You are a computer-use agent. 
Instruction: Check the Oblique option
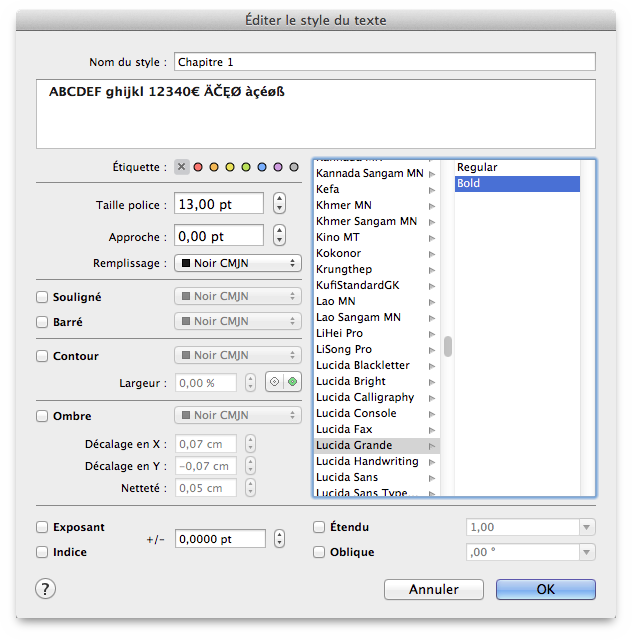(x=319, y=552)
